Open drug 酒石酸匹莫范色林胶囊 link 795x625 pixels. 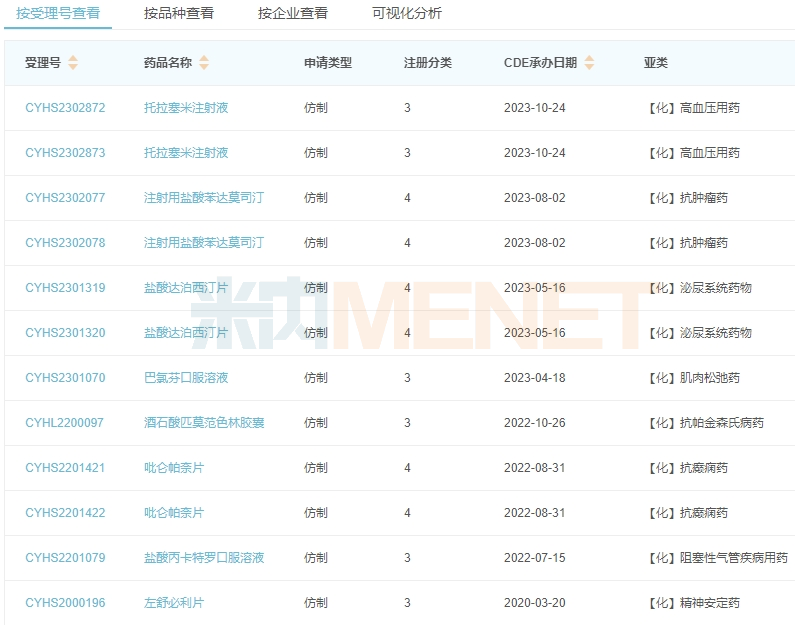point(204,423)
